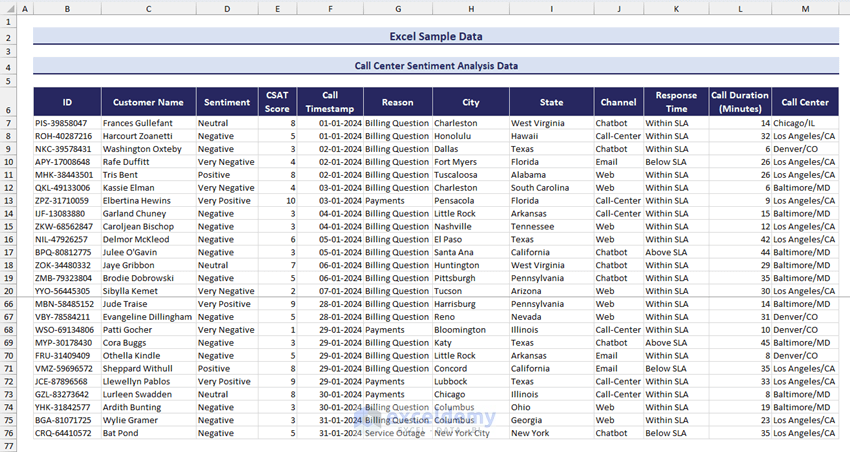850x452 pixels.
Task: Select the Reason header cell
Action: click(x=398, y=102)
